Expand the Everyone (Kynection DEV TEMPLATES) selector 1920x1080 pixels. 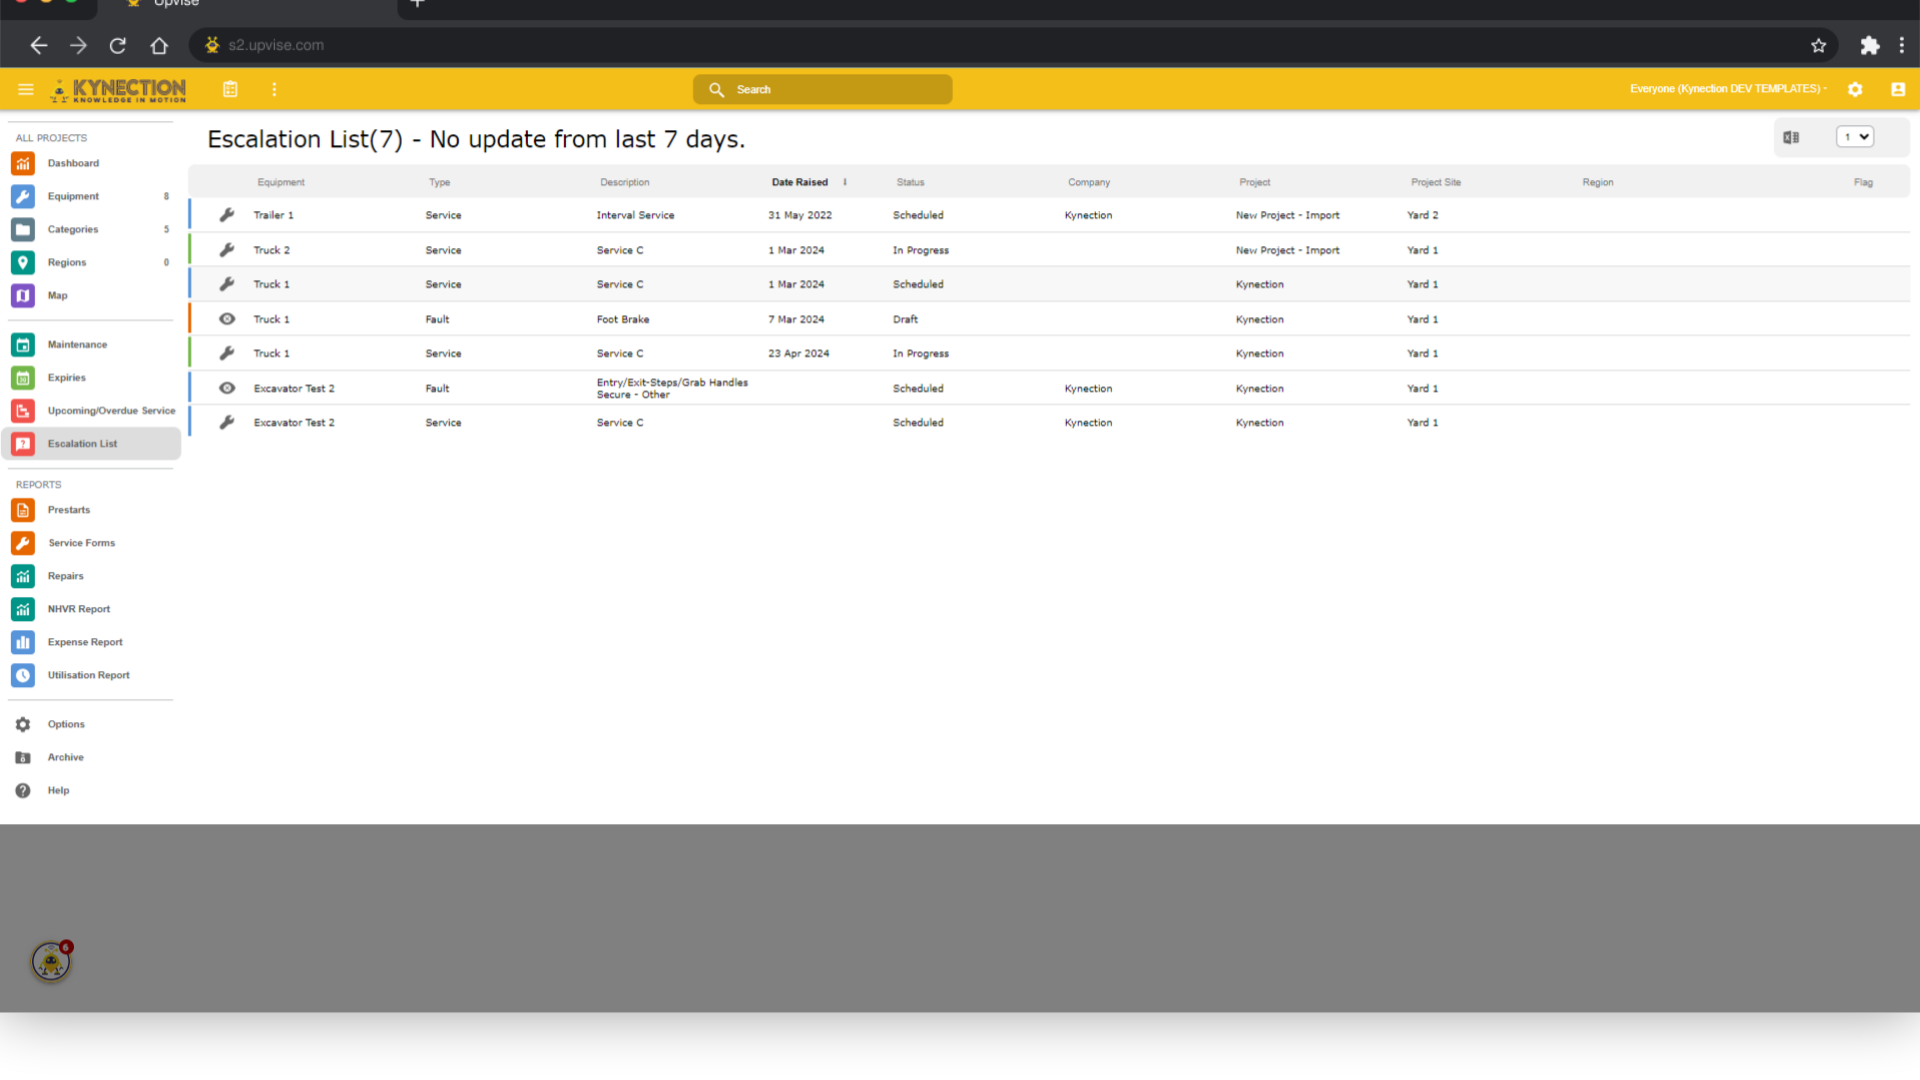[1727, 89]
